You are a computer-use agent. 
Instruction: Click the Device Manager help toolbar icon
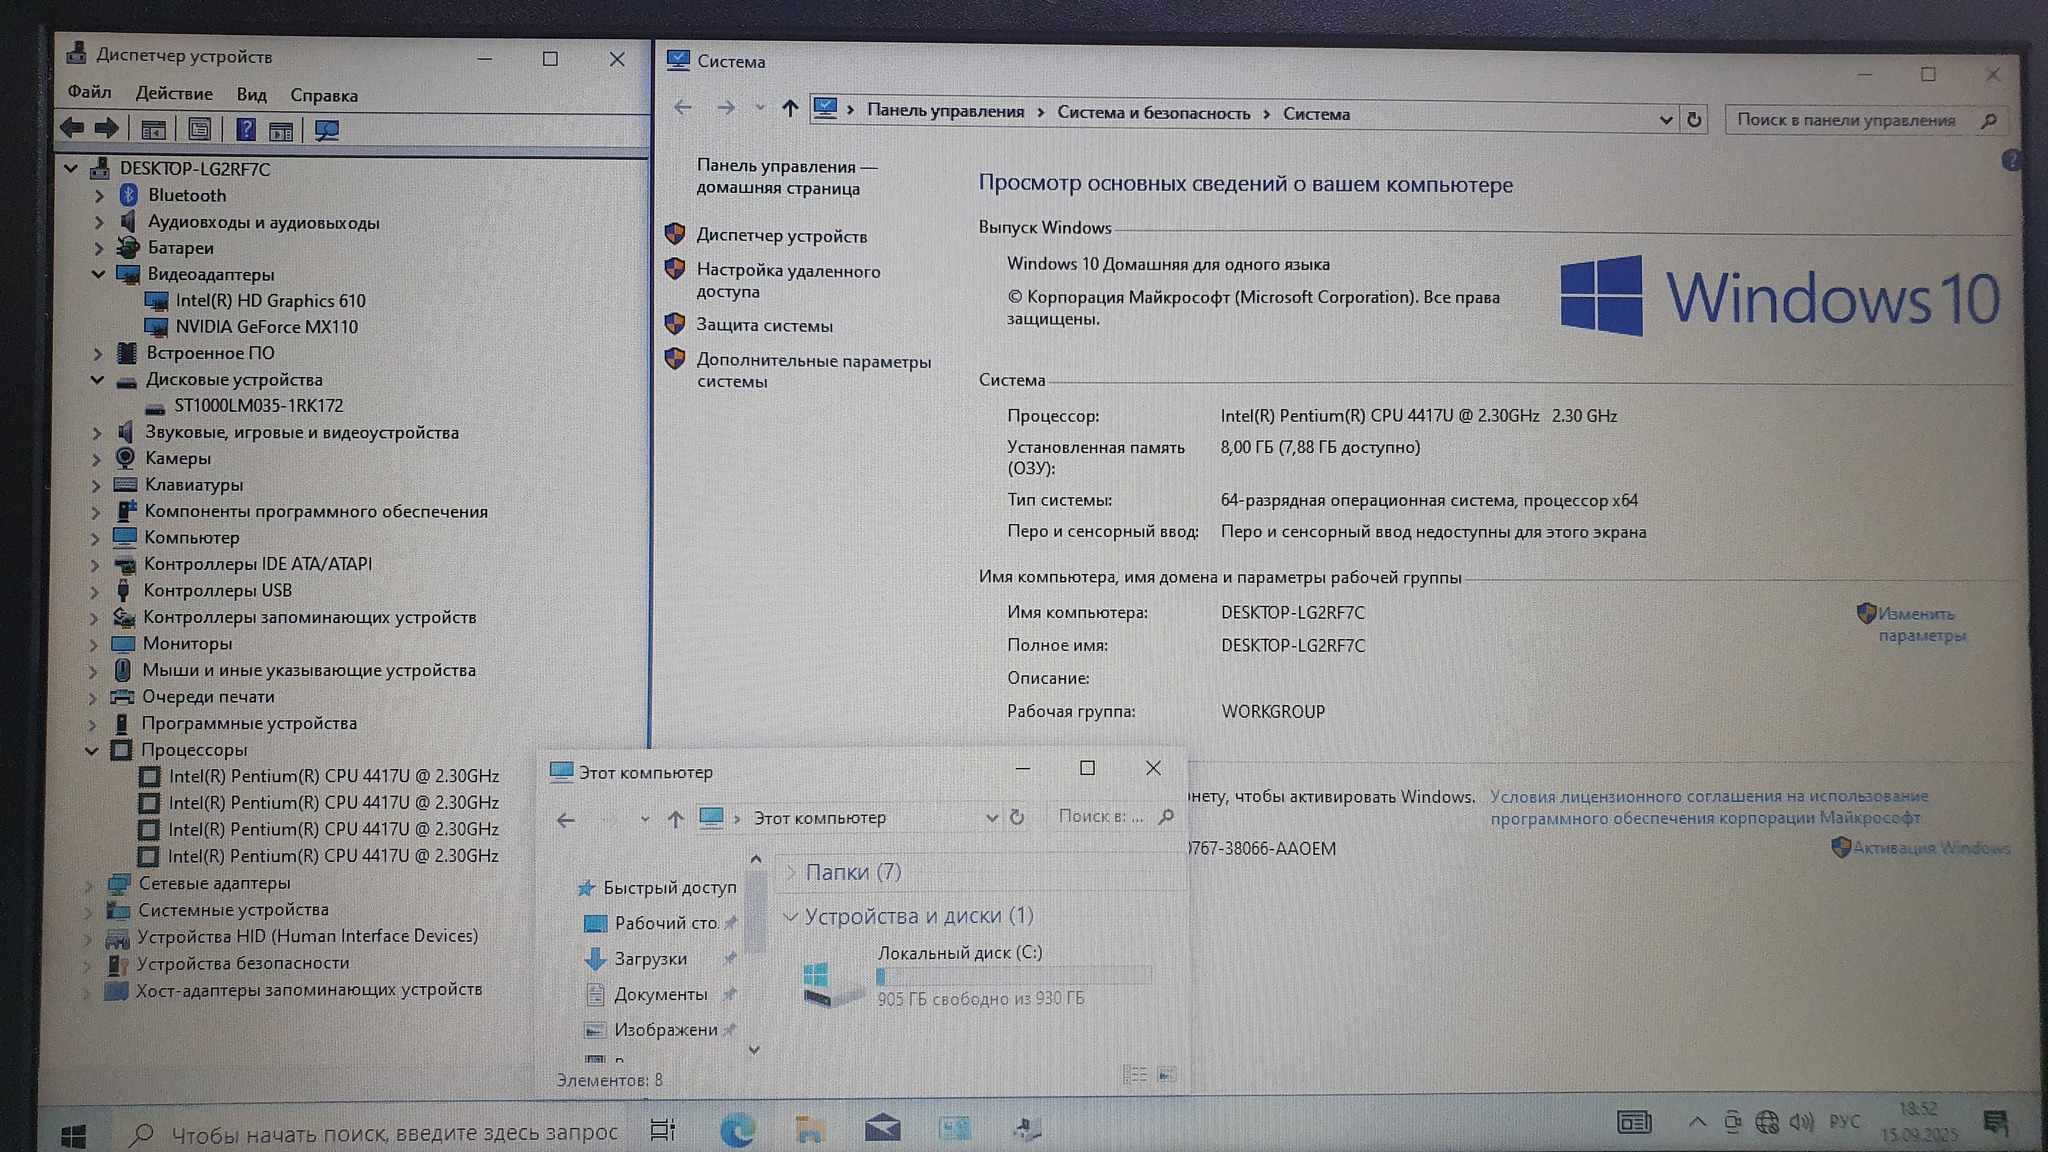click(245, 130)
